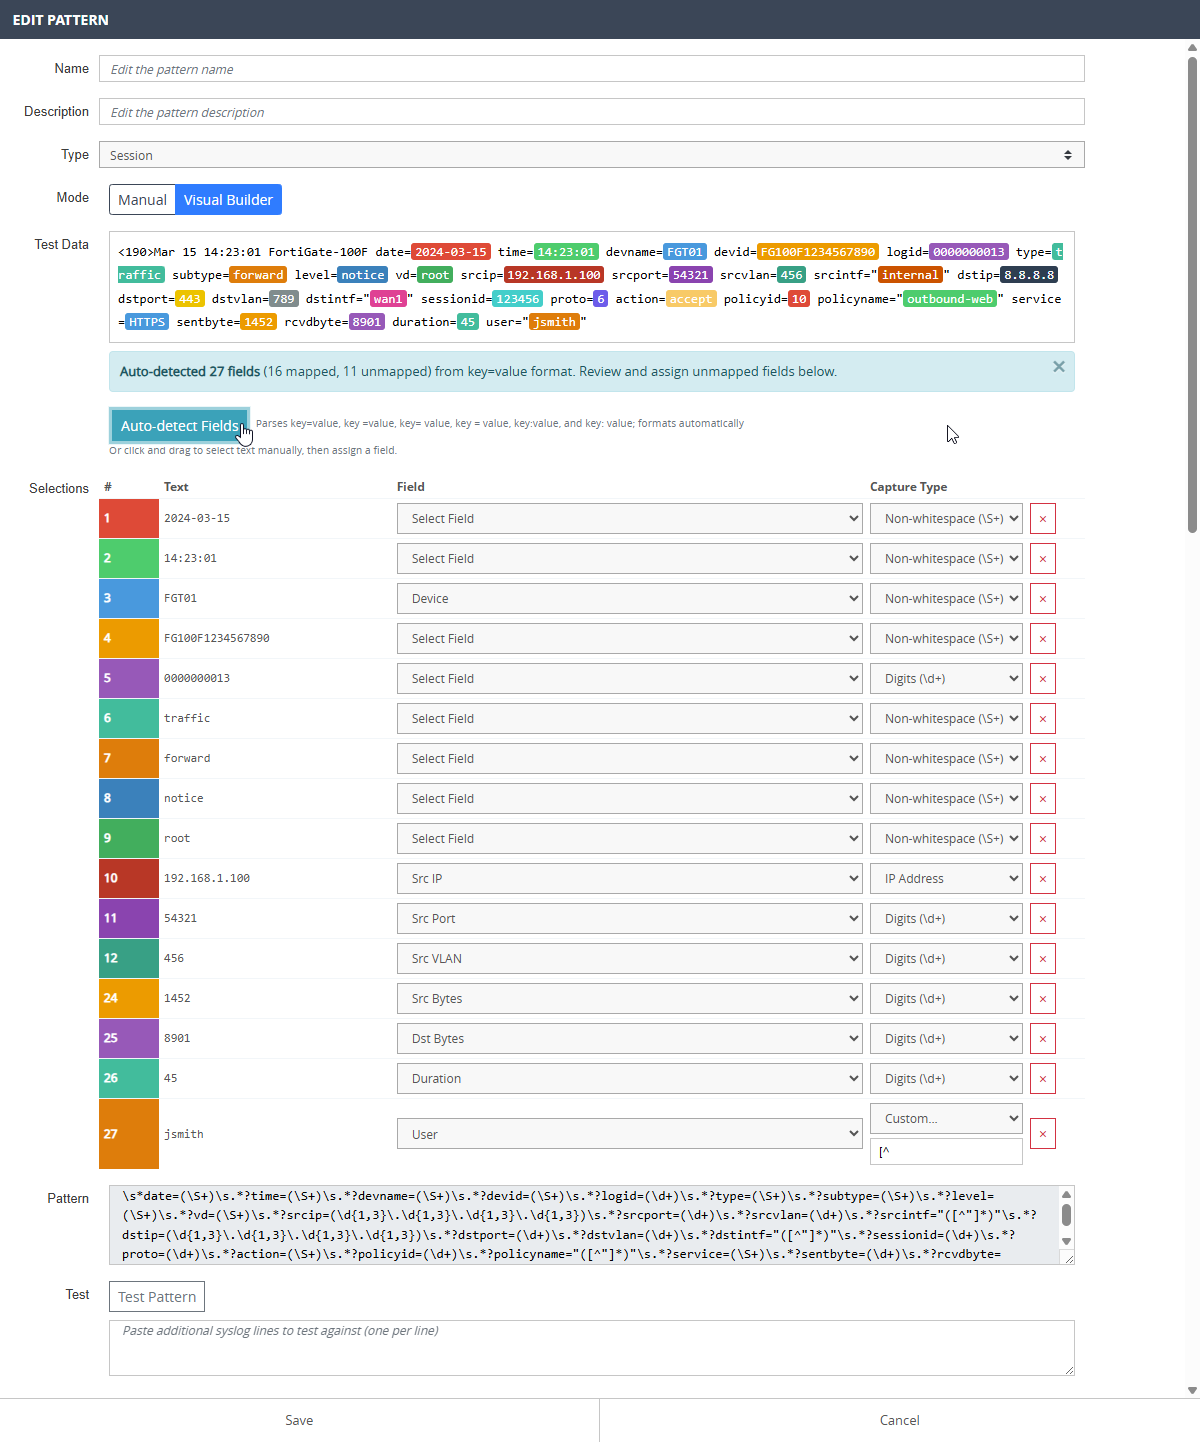Screen dimensions: 1201x1442
Task: Click highlighted token HTTPS in test data
Action: click(x=147, y=322)
